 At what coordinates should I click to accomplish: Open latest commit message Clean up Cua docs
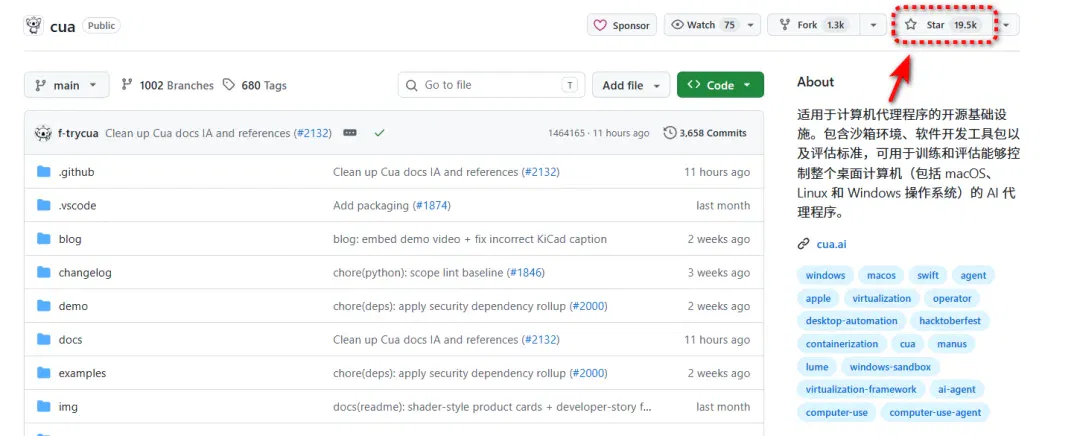pyautogui.click(x=218, y=133)
